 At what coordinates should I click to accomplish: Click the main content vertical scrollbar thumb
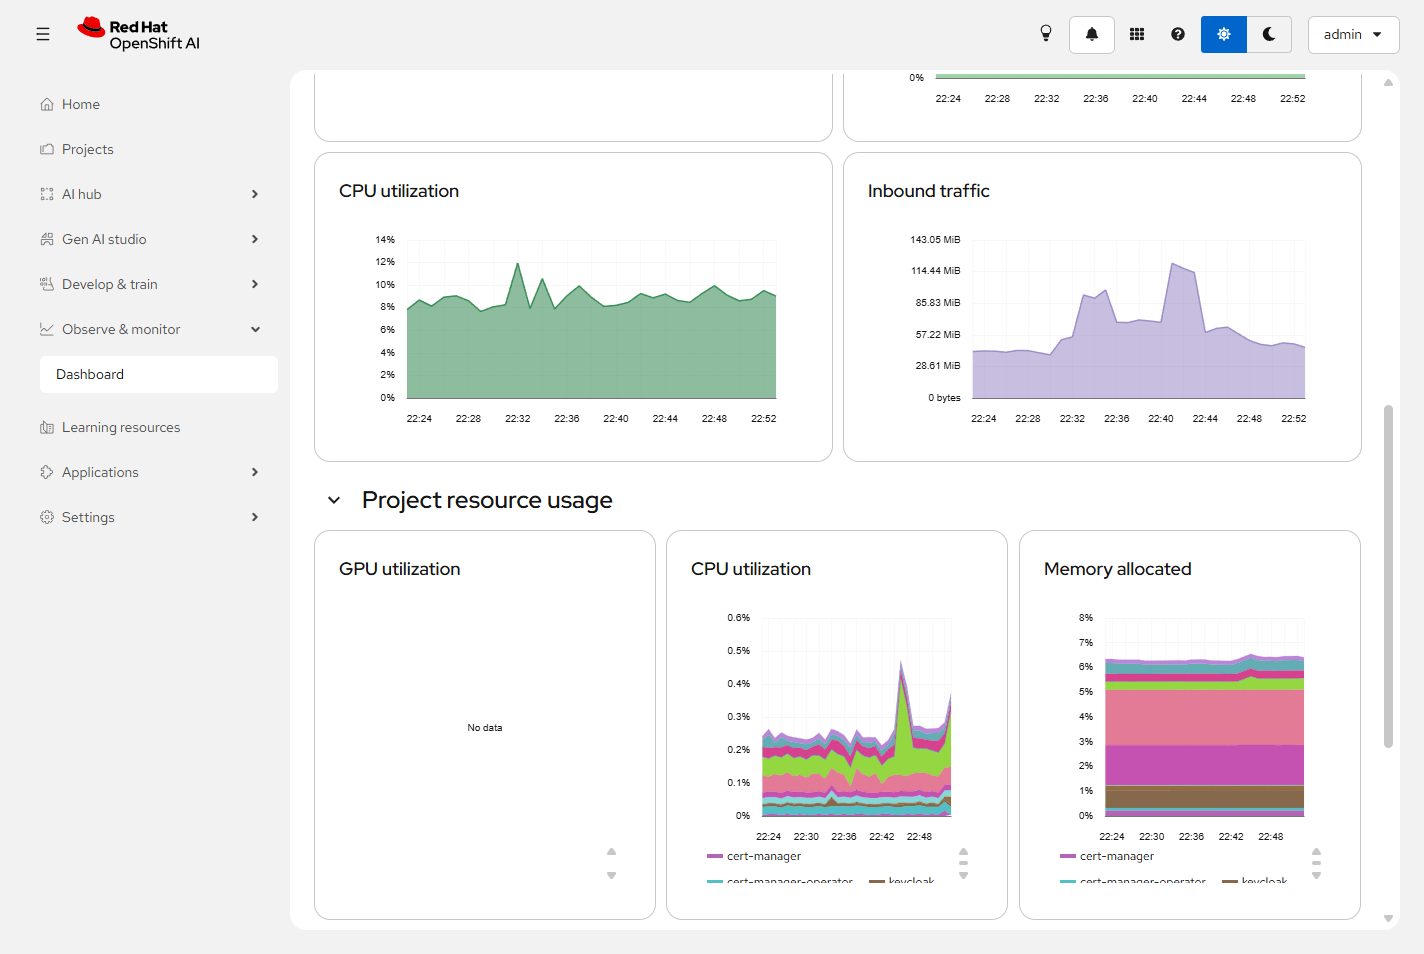[x=1388, y=576]
